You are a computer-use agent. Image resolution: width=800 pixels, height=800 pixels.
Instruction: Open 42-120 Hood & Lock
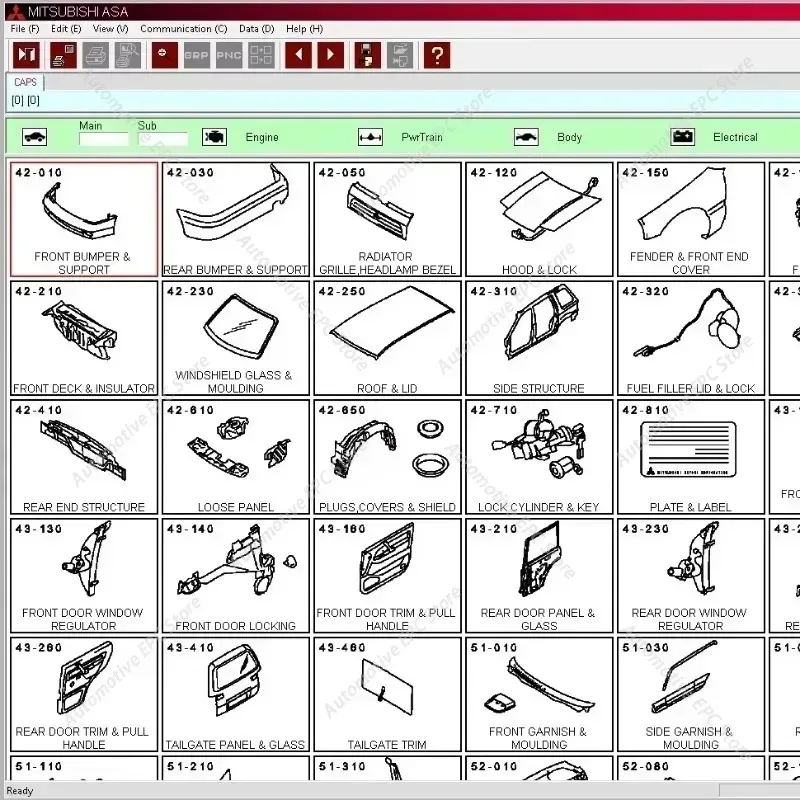pyautogui.click(x=539, y=219)
